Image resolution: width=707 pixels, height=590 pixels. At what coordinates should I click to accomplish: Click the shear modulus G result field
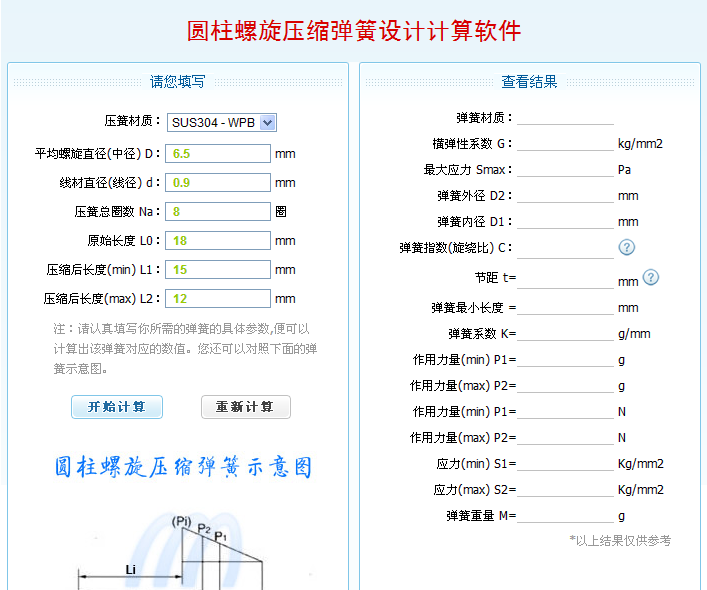(x=565, y=143)
